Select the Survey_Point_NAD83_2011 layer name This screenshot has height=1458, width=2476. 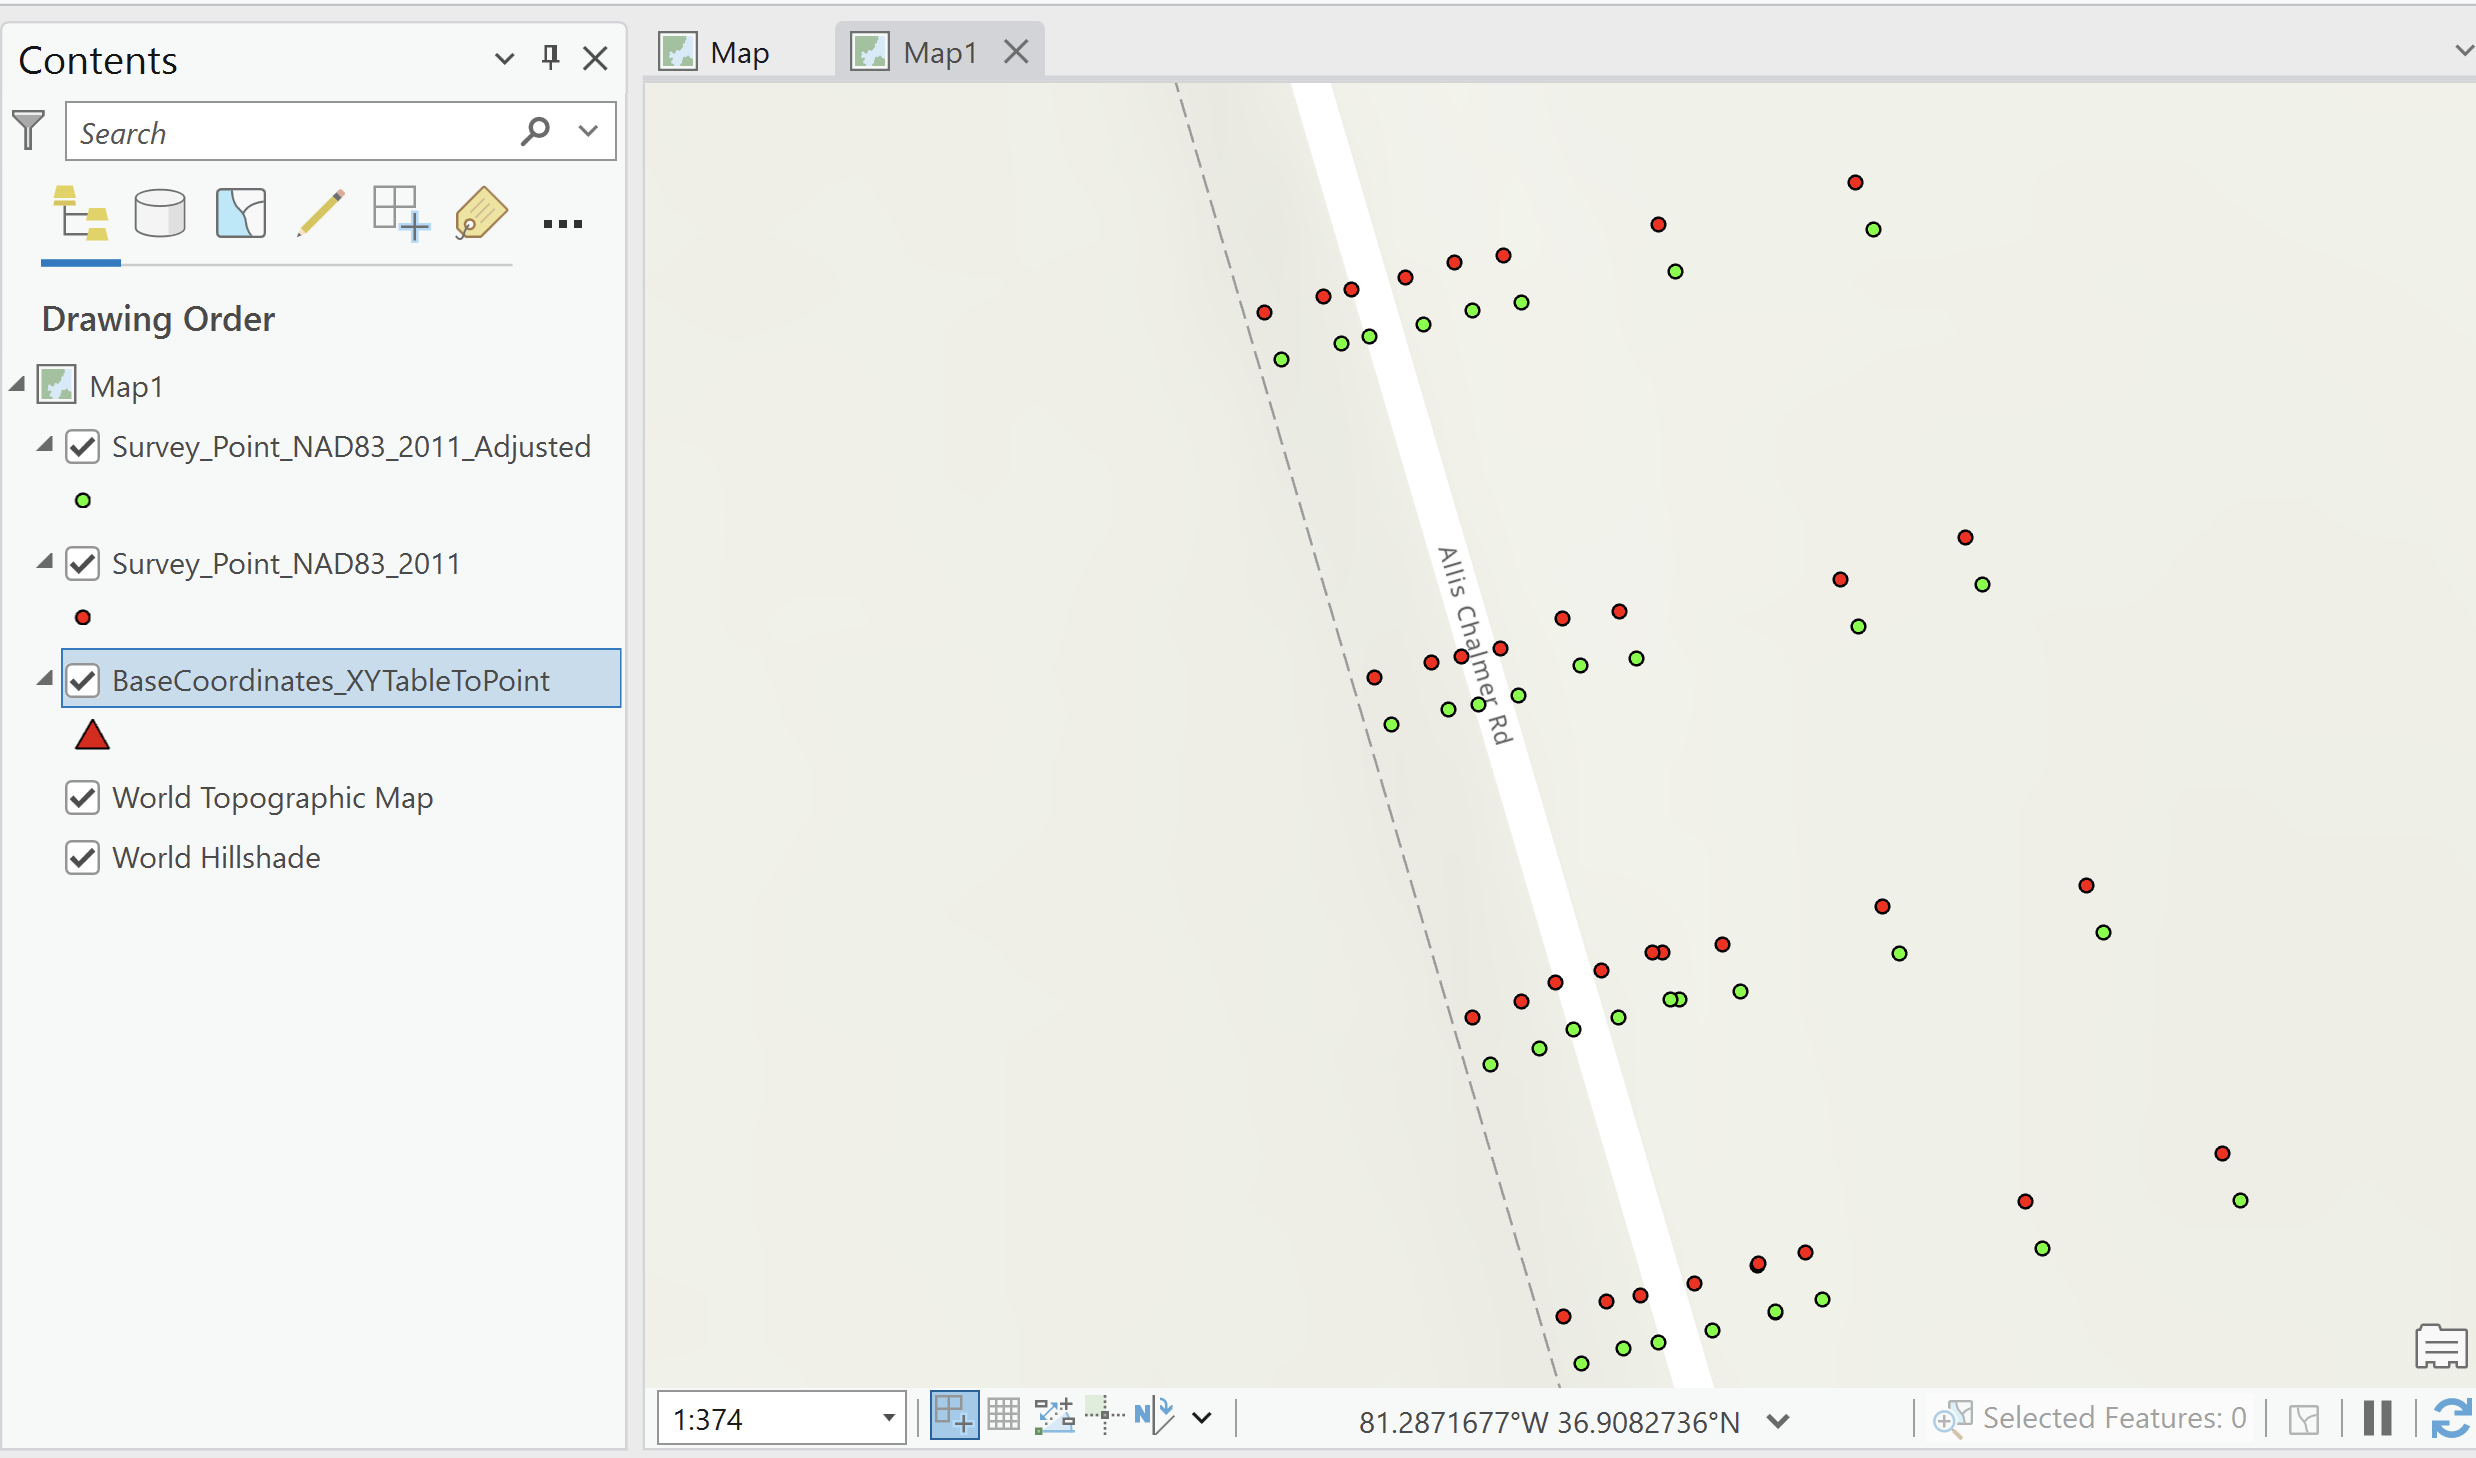point(286,563)
